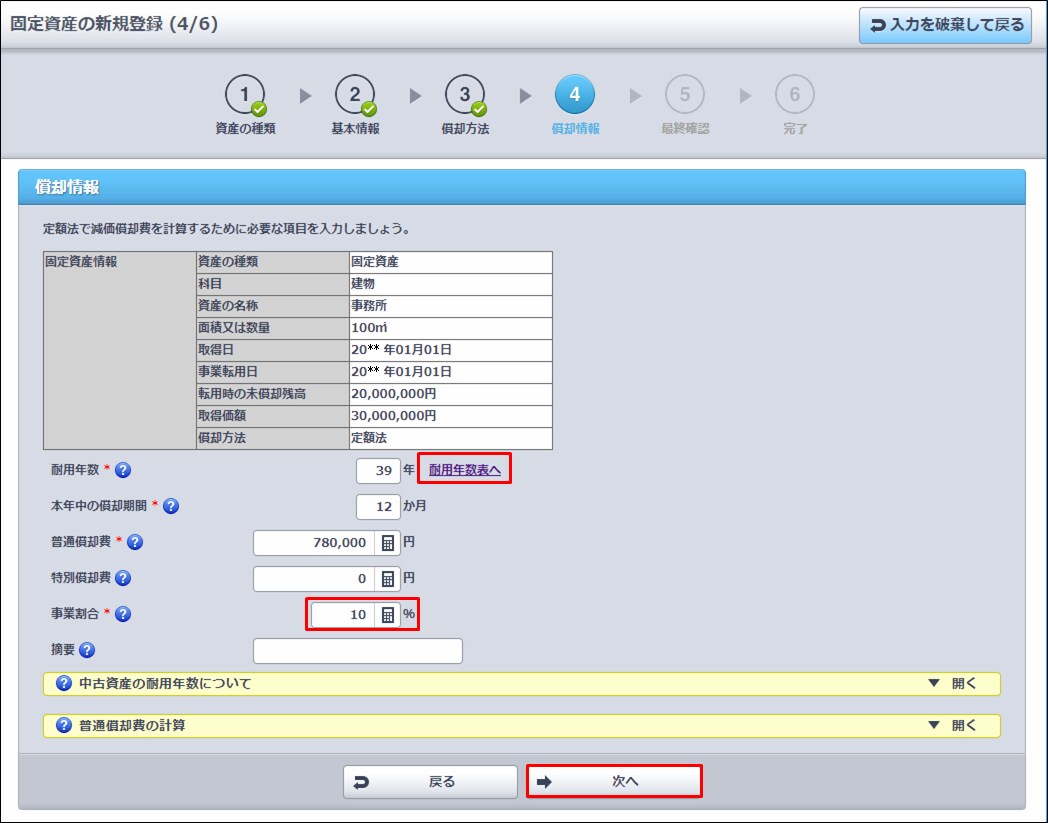Select table value 20,000,000円
The height and width of the screenshot is (823, 1048).
point(450,394)
